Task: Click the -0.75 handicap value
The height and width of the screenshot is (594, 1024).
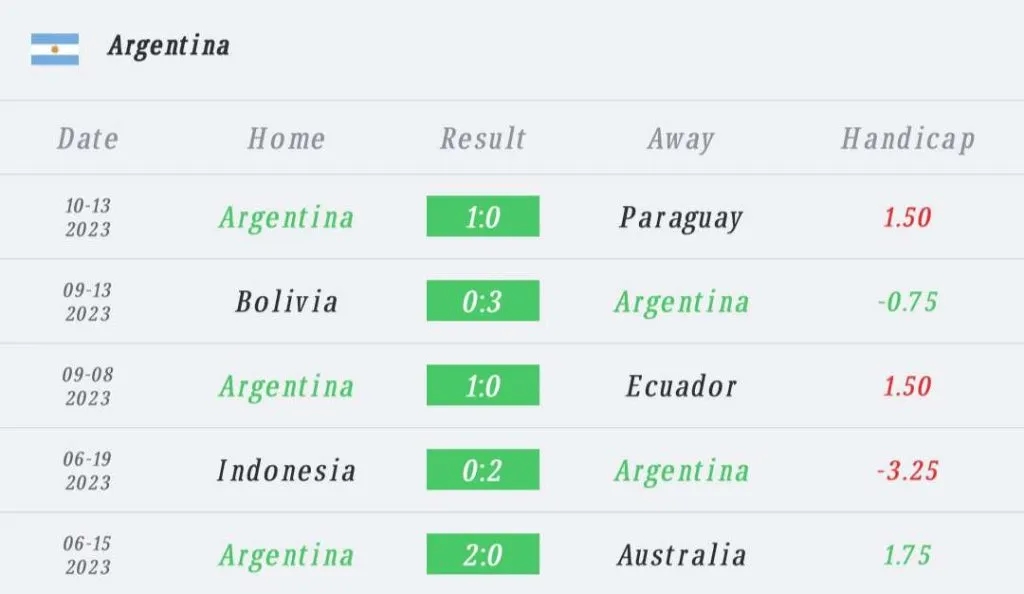Action: (907, 301)
